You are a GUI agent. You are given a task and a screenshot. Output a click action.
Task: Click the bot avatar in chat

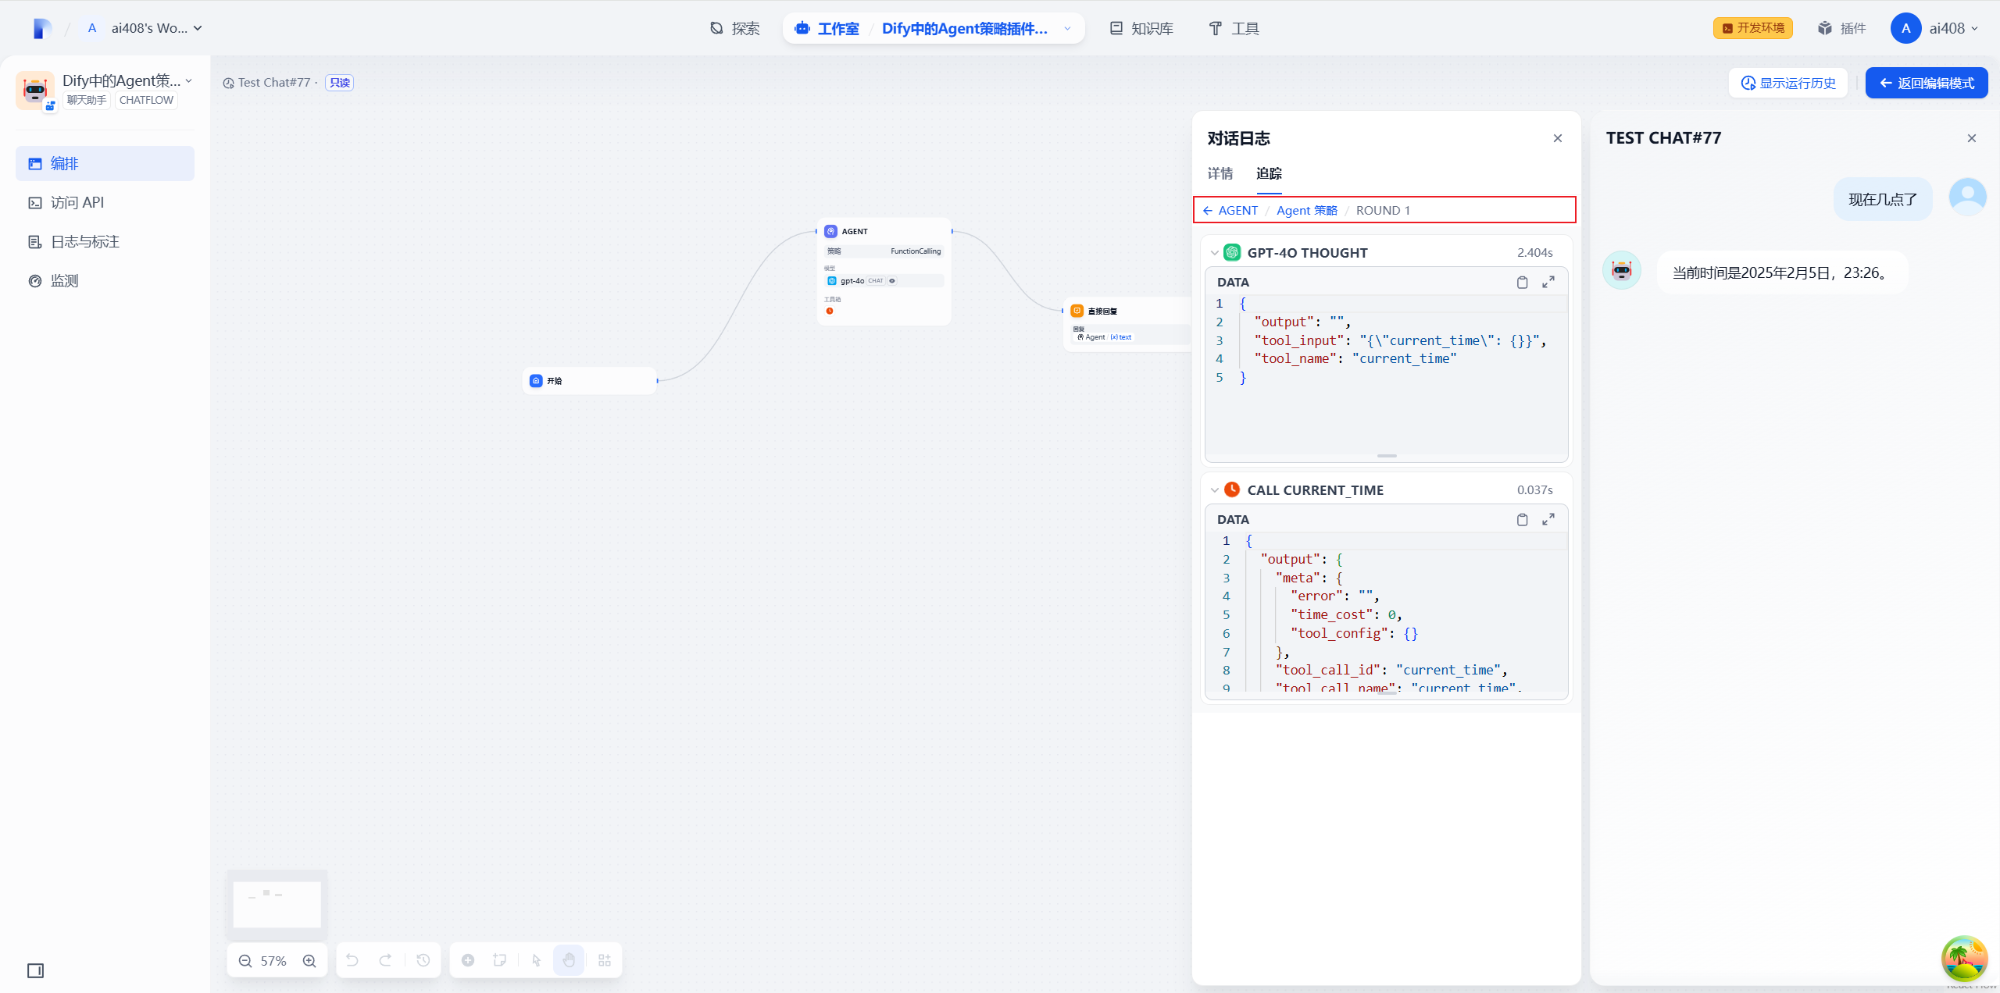(x=1622, y=270)
